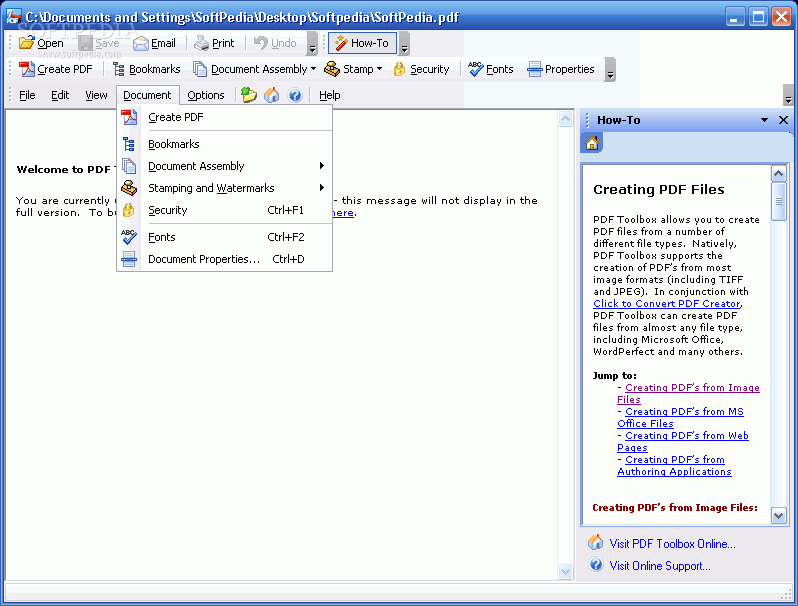The height and width of the screenshot is (606, 798).
Task: Click the home icon in the menu bar
Action: 271,95
